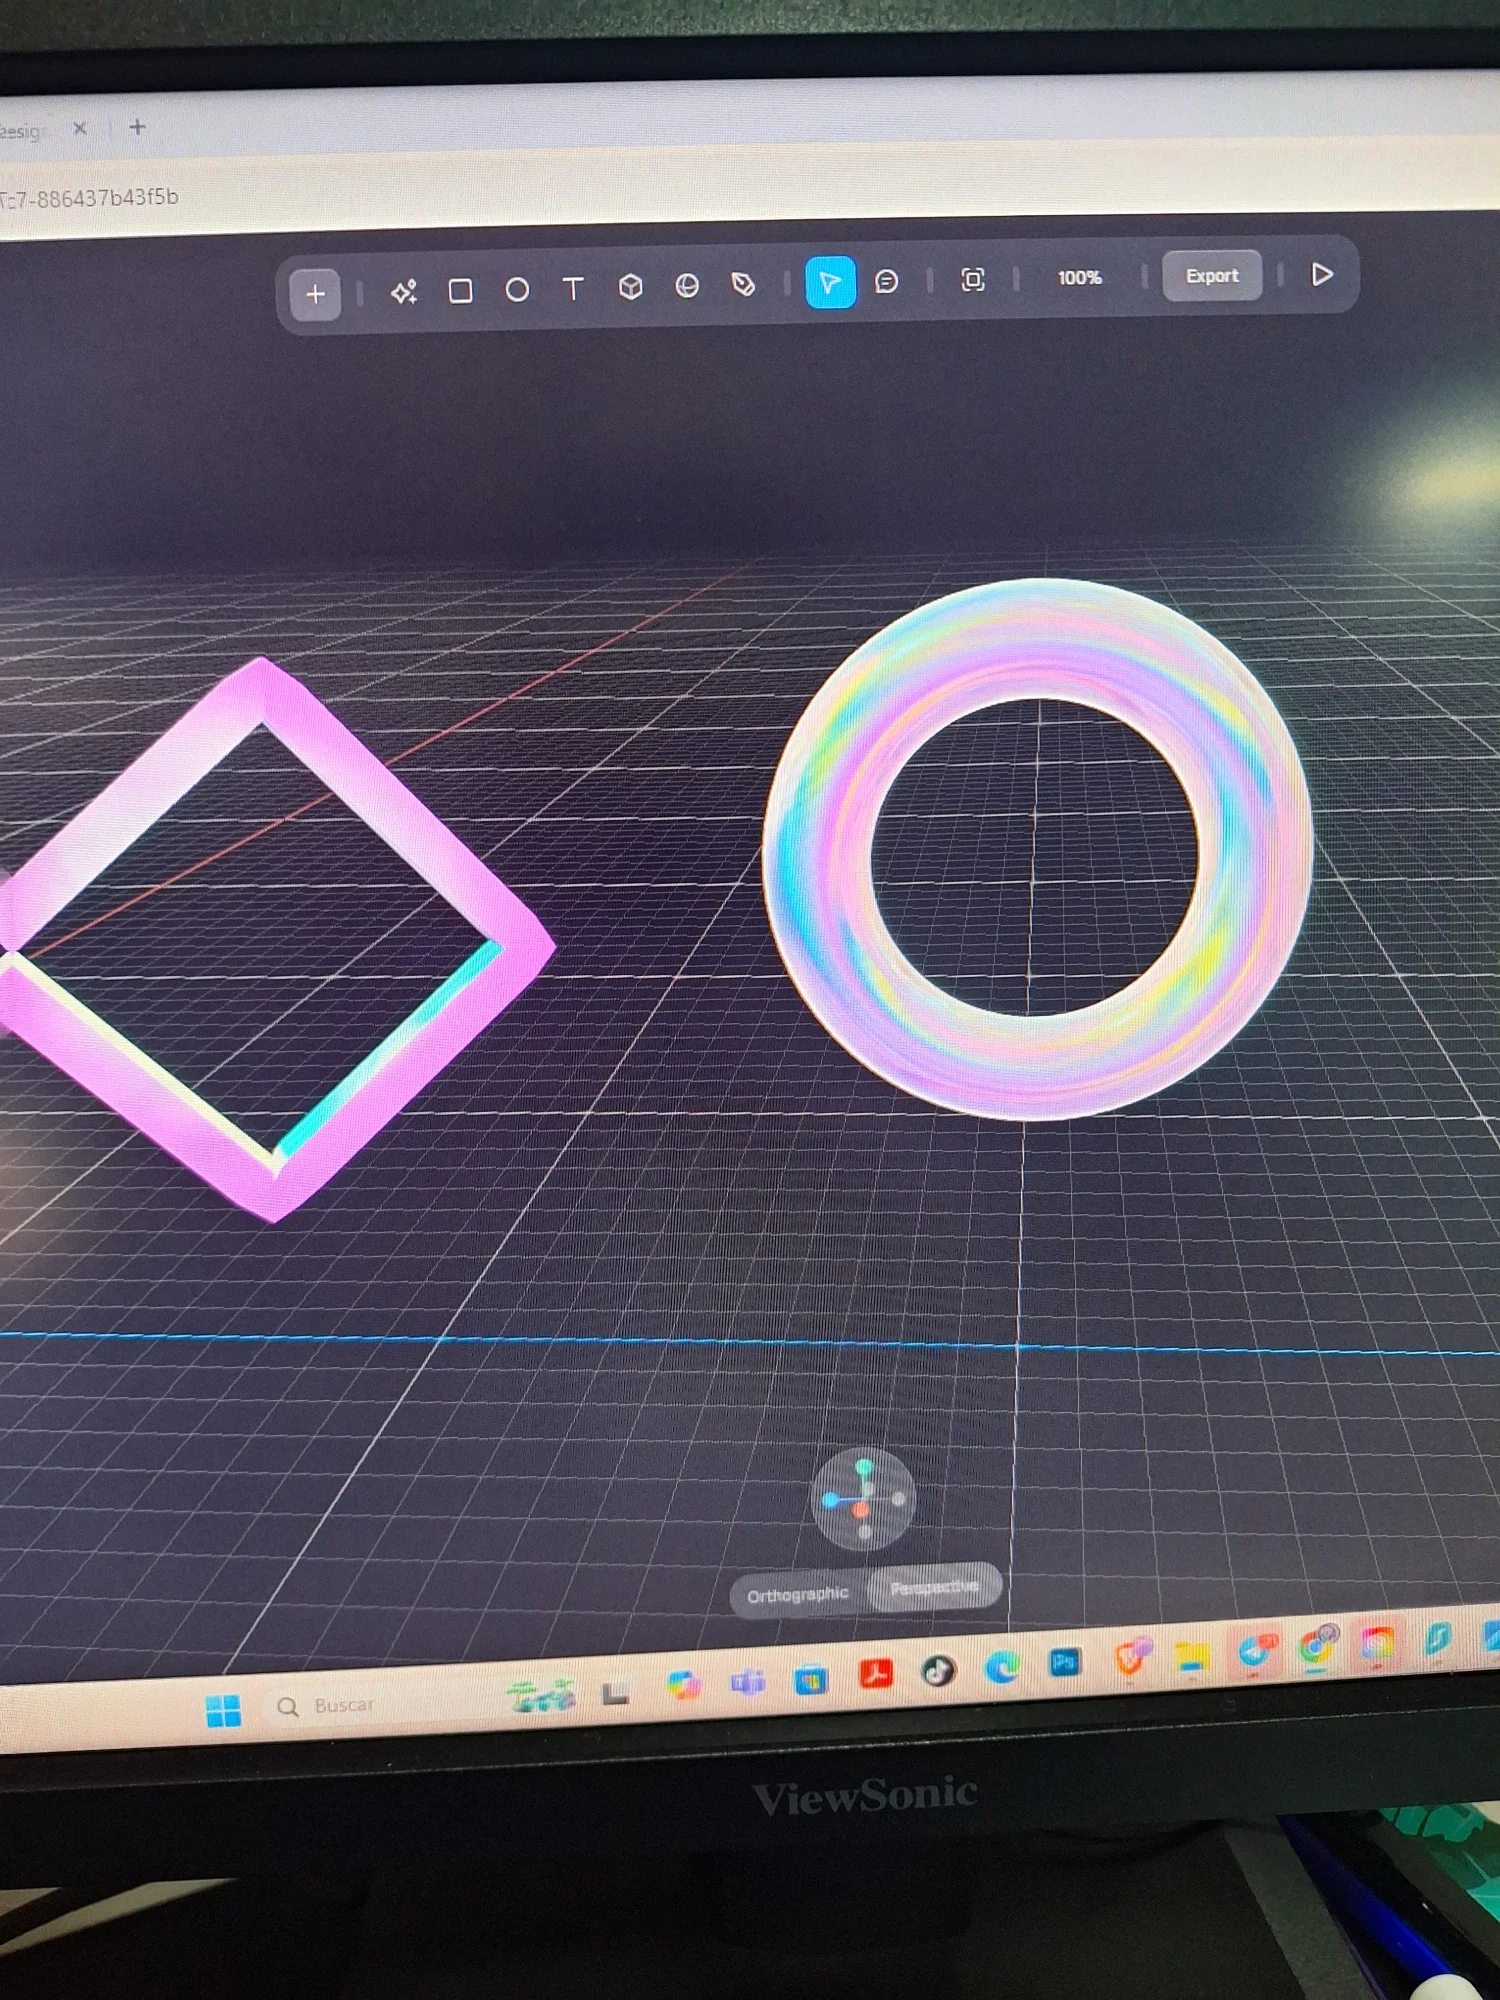The image size is (1500, 2000).
Task: Open the Comments tool
Action: tap(886, 282)
